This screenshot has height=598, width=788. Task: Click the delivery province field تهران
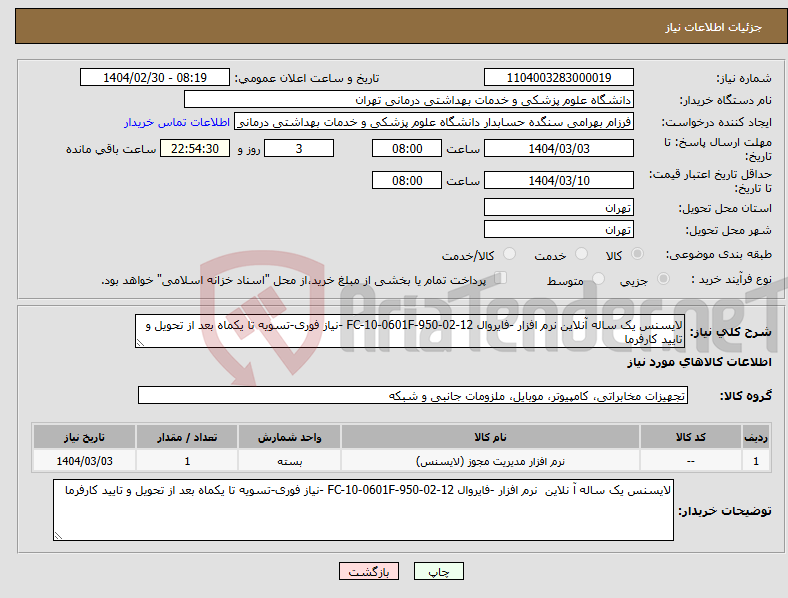click(559, 207)
